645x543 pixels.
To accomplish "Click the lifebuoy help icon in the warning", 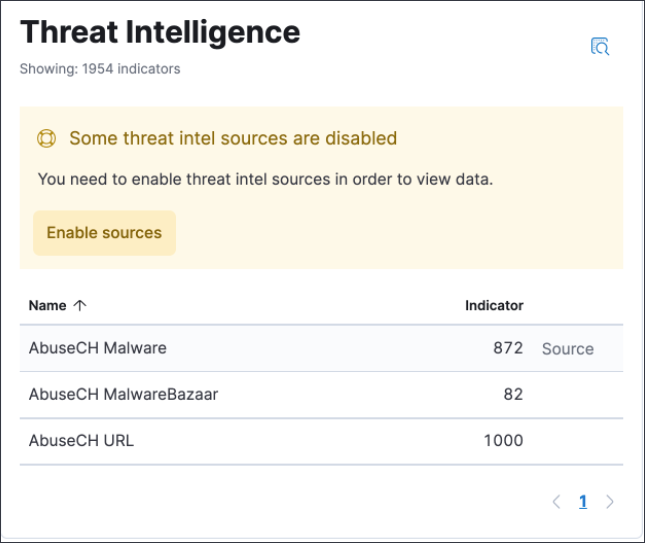I will [46, 139].
